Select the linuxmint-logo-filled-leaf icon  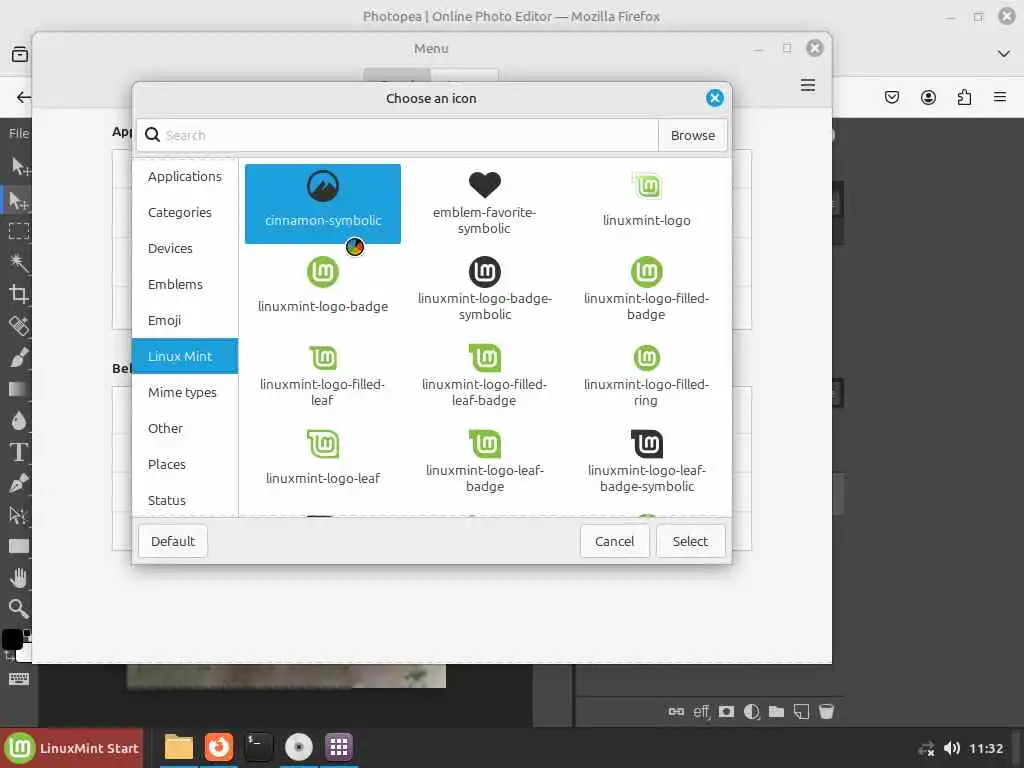pyautogui.click(x=323, y=375)
